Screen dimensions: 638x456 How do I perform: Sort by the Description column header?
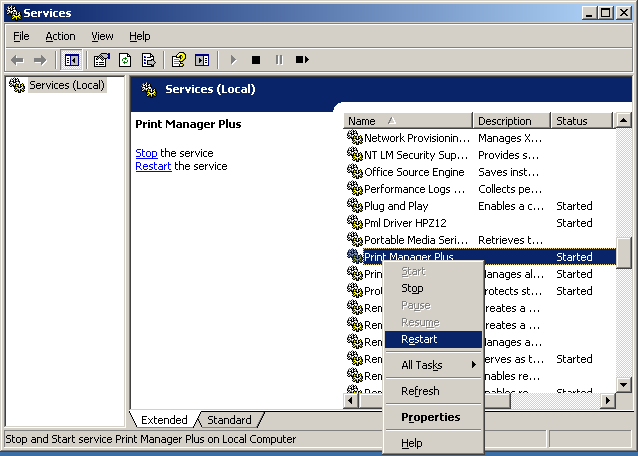[x=511, y=121]
